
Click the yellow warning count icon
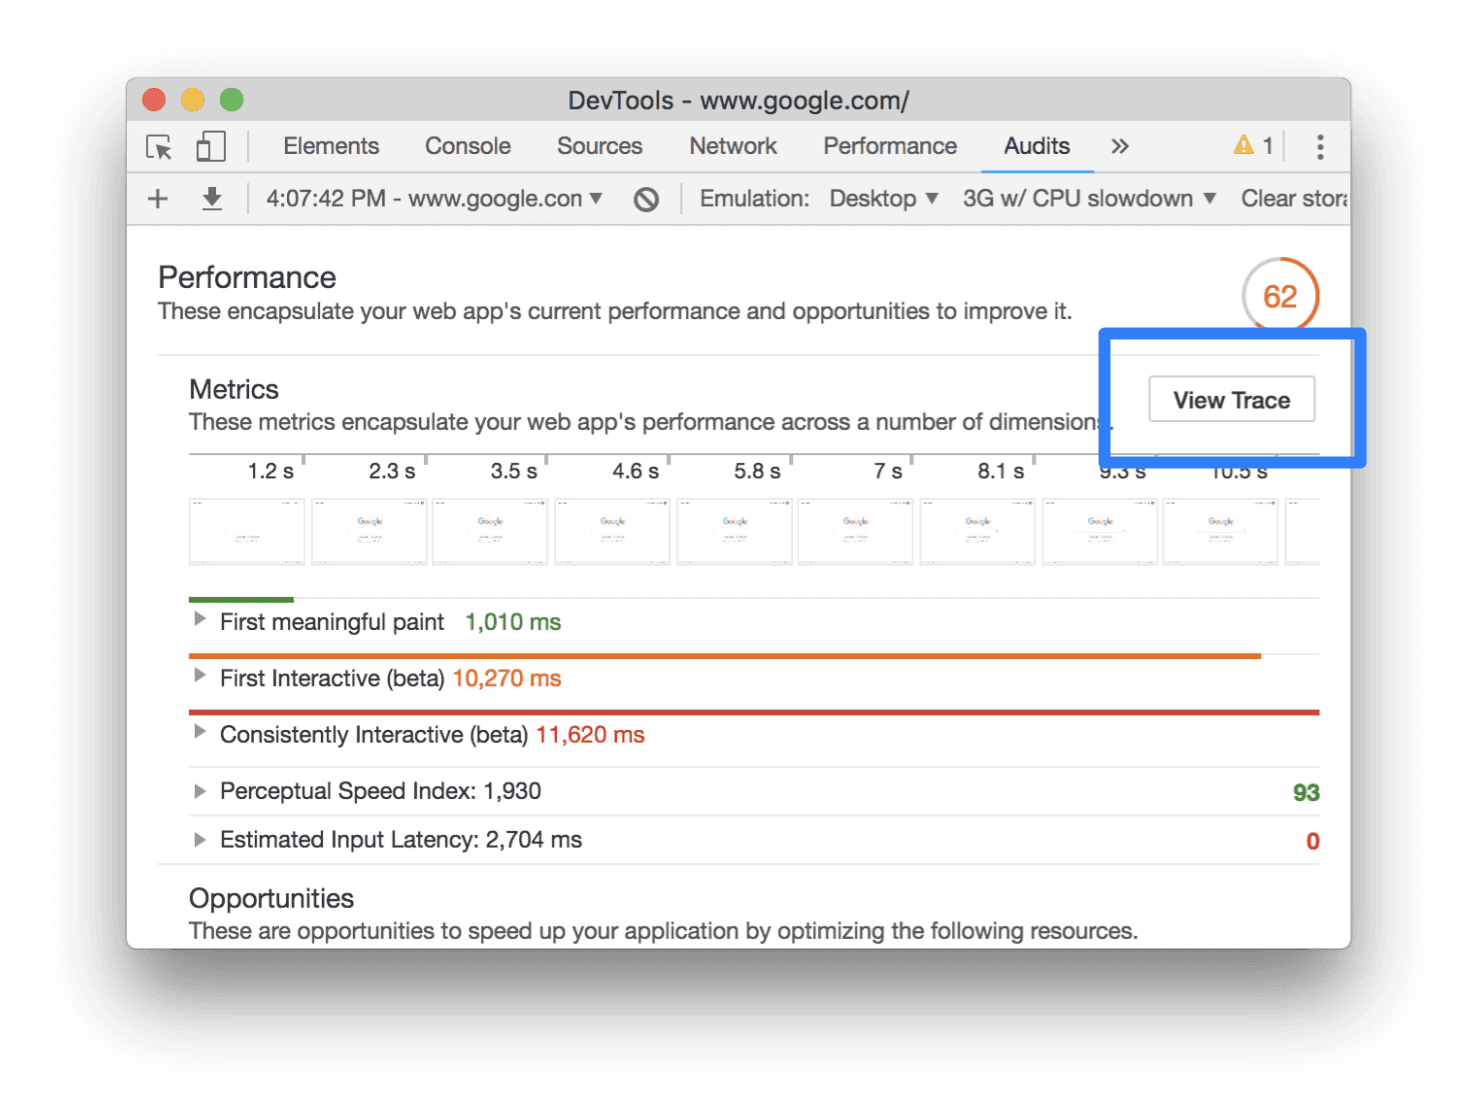[1252, 146]
